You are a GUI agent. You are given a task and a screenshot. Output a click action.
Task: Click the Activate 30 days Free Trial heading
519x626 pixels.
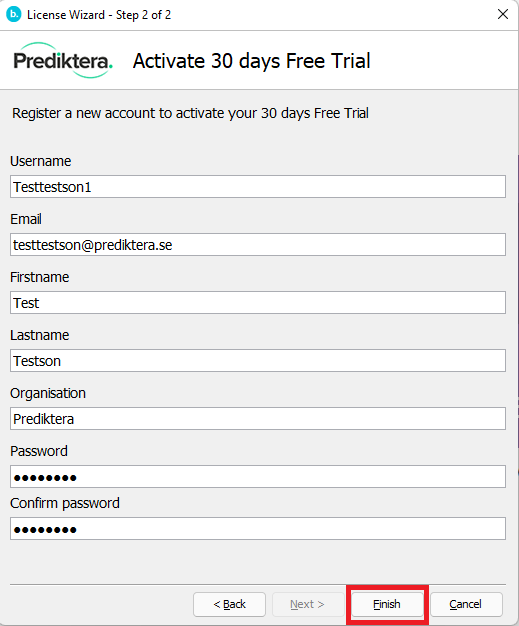pos(252,61)
